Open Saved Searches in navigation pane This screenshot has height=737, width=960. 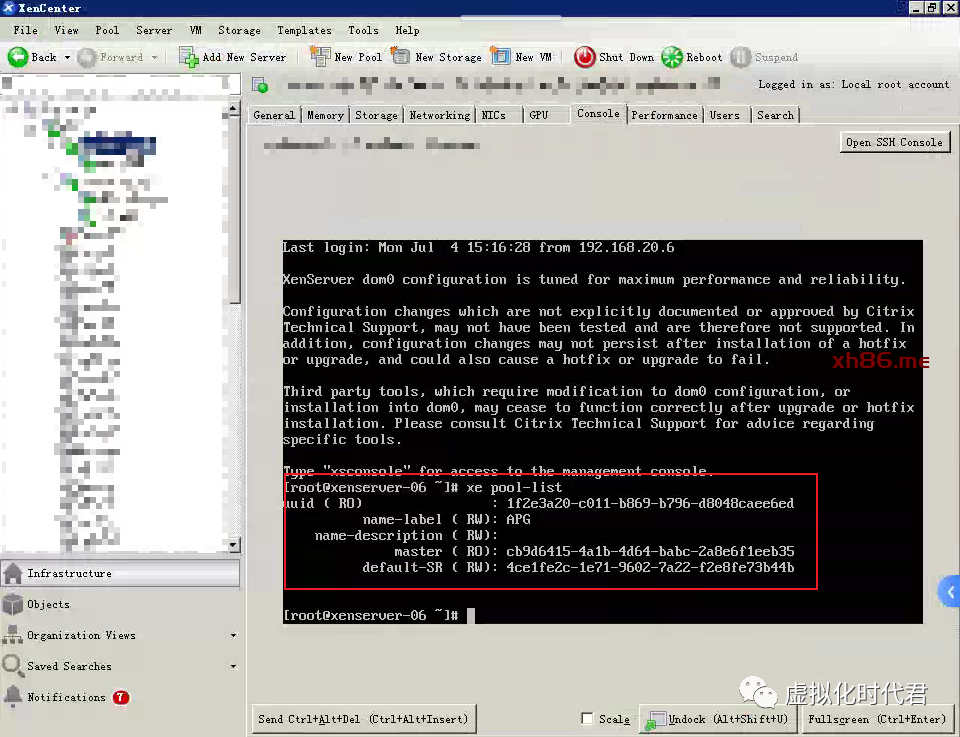[120, 666]
